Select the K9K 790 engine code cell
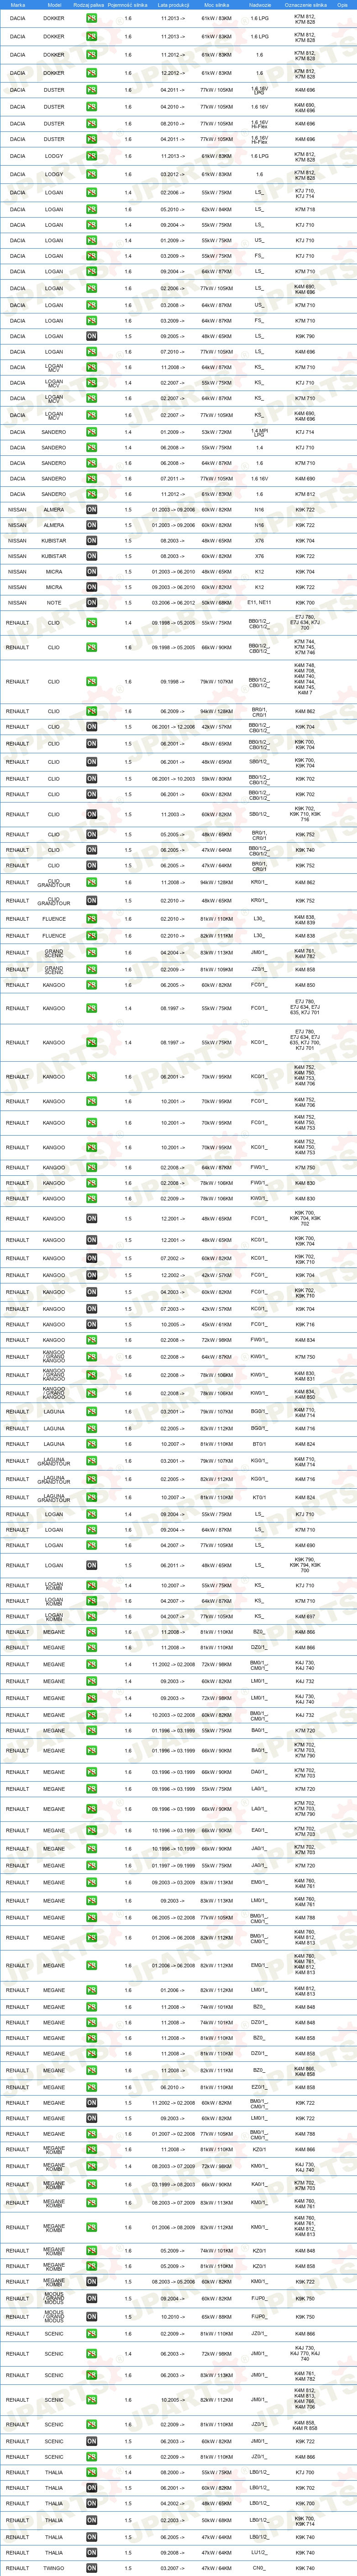 click(305, 336)
